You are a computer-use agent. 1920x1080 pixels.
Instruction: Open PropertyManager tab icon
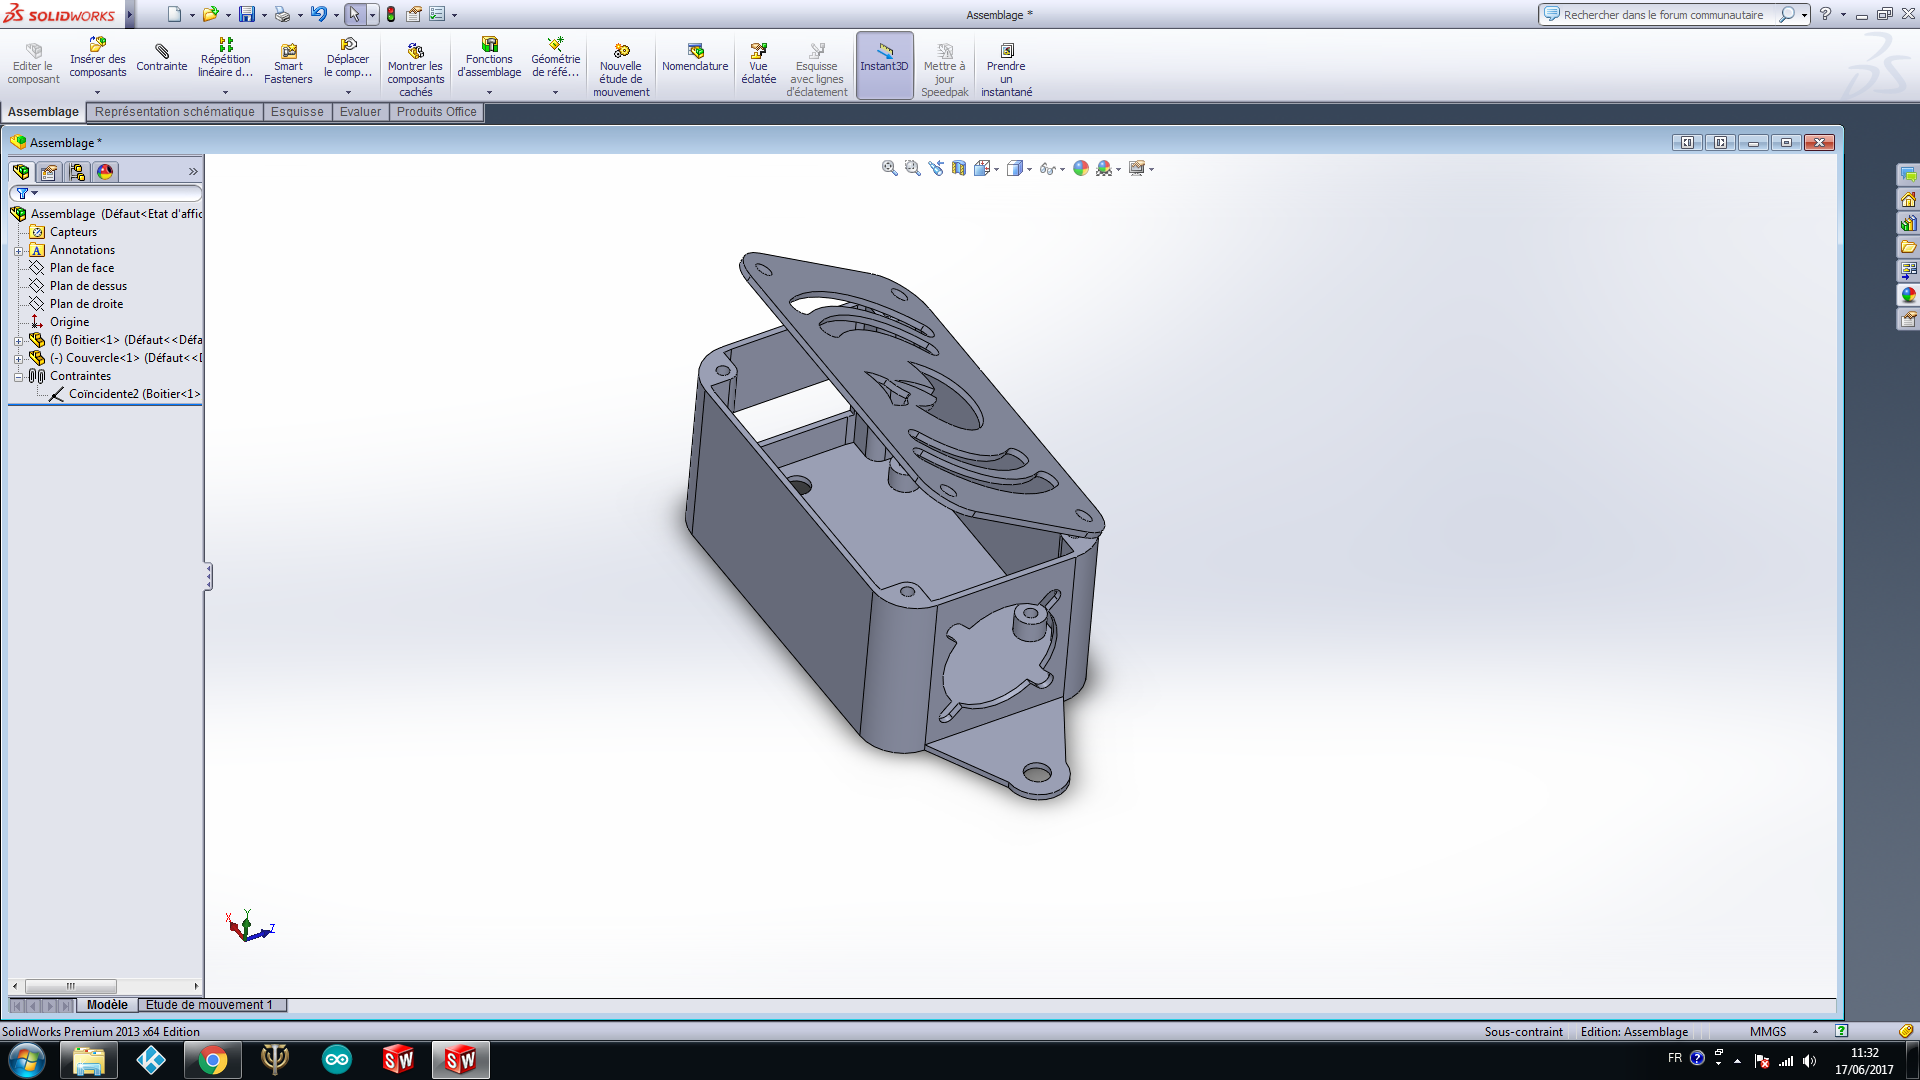point(49,172)
